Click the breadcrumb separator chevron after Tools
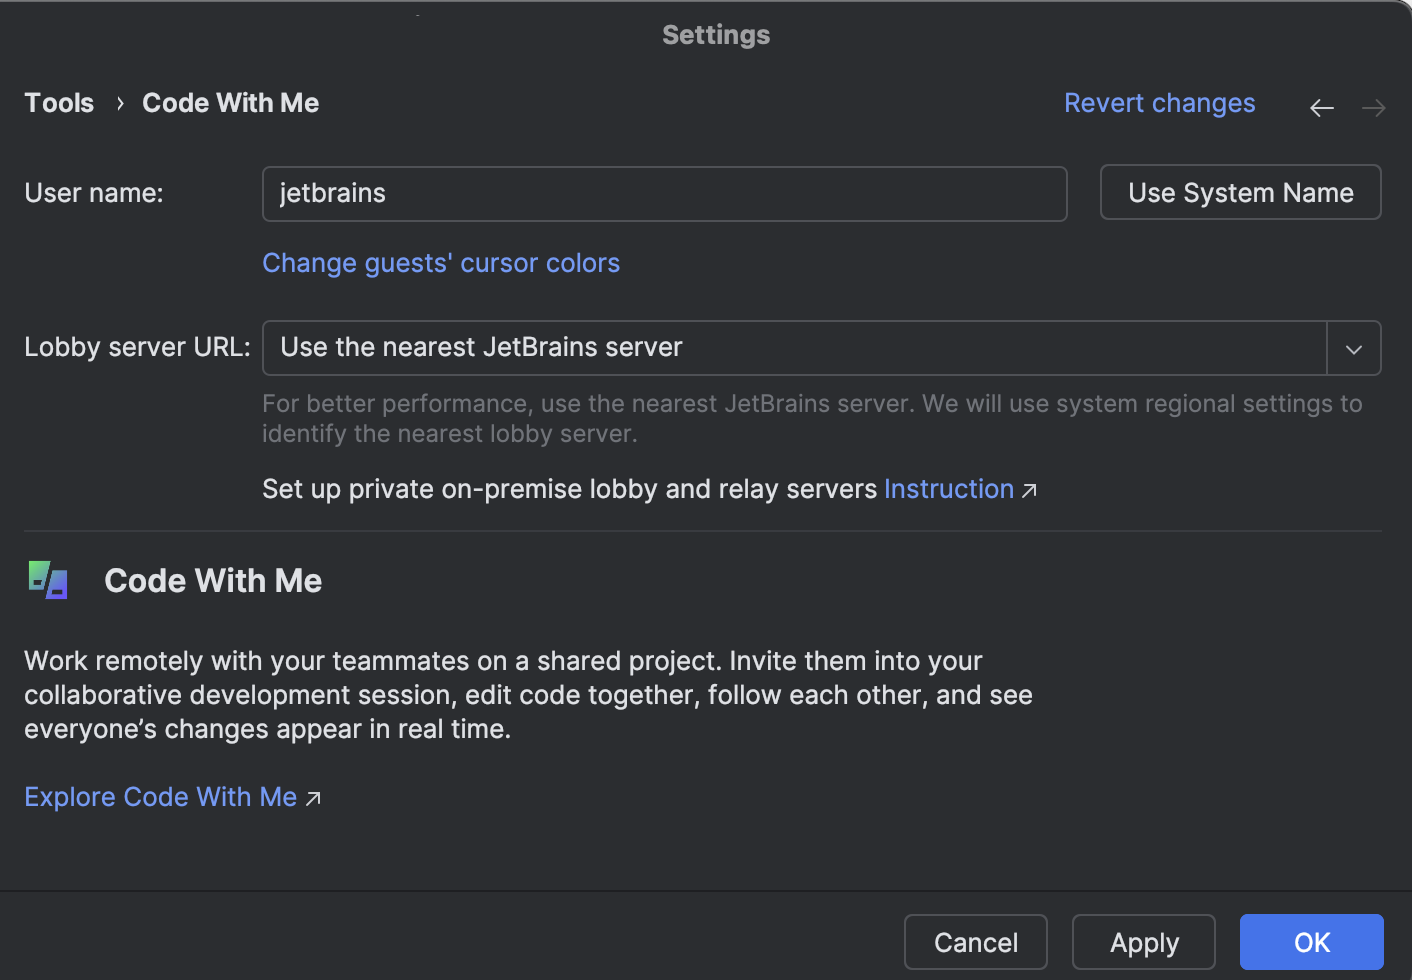 click(x=119, y=103)
